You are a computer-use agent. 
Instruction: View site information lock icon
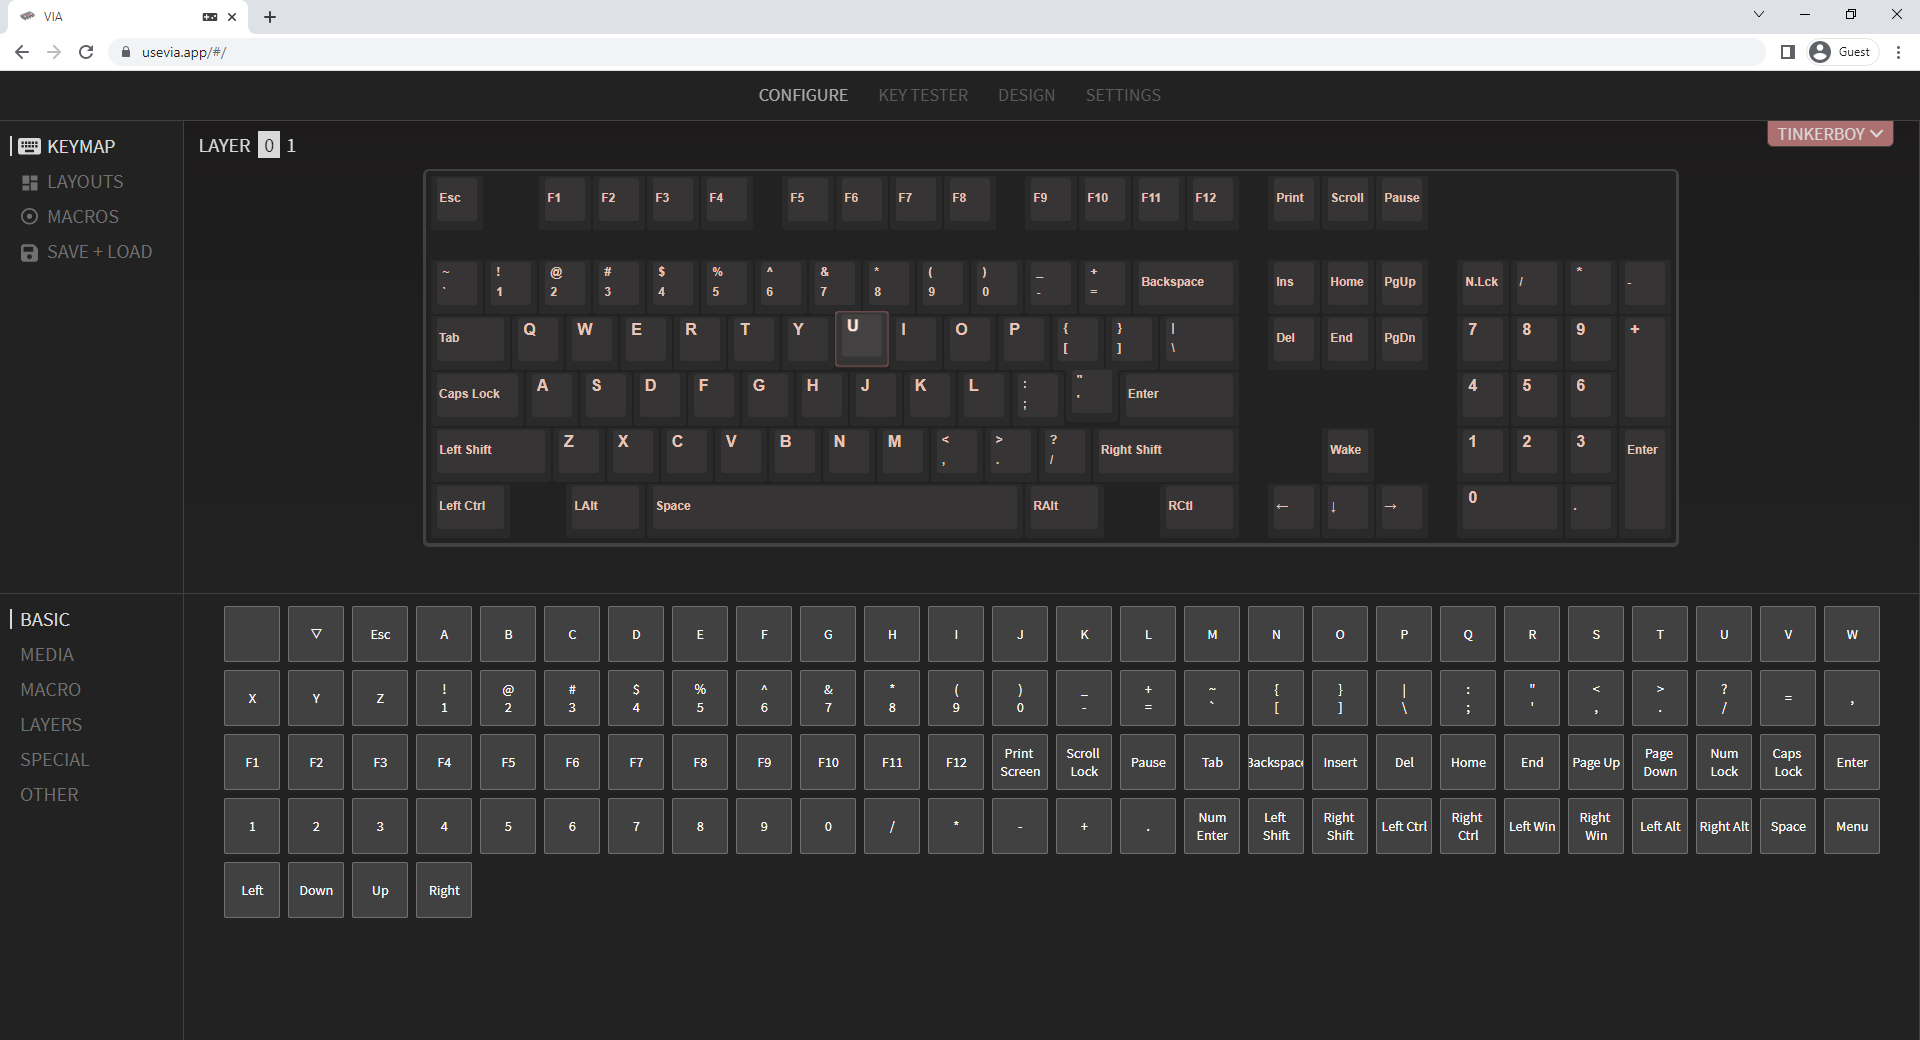pyautogui.click(x=125, y=52)
